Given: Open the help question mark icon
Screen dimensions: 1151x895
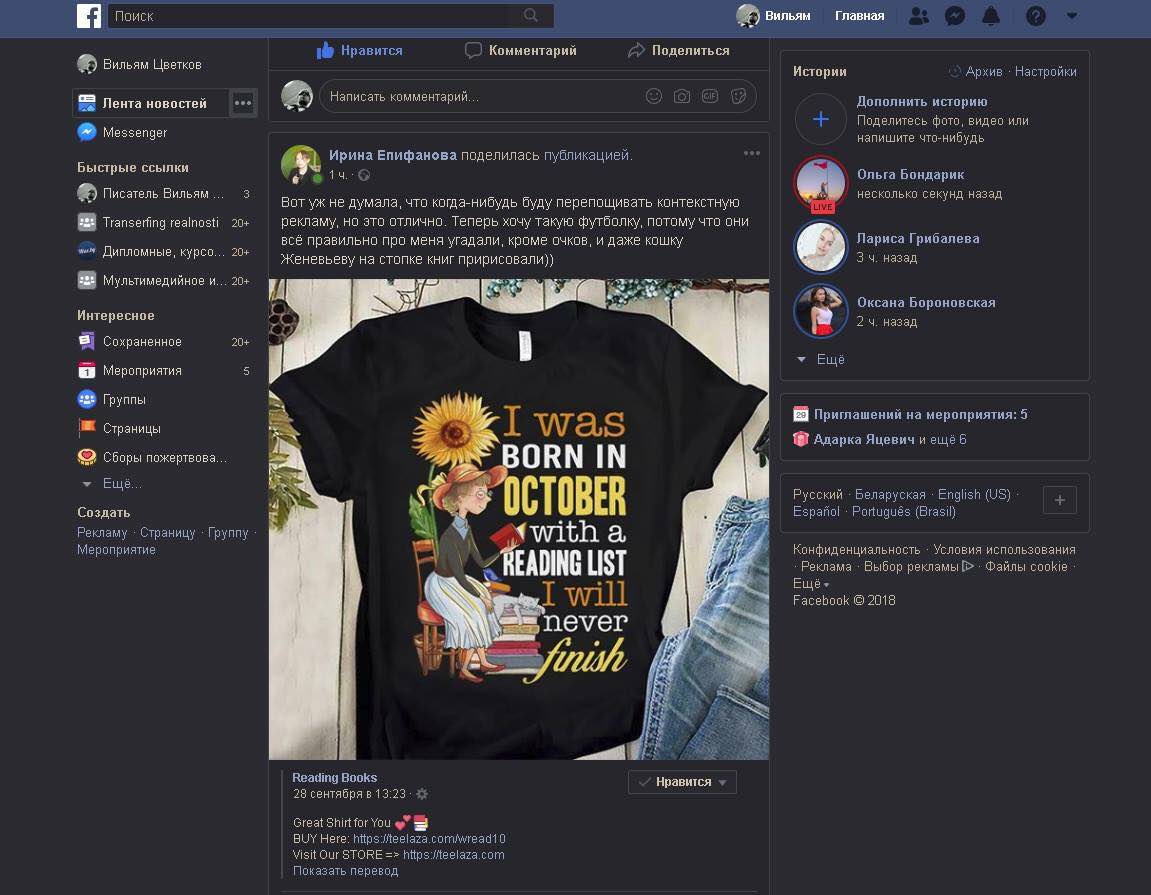Looking at the screenshot, I should pyautogui.click(x=1036, y=15).
